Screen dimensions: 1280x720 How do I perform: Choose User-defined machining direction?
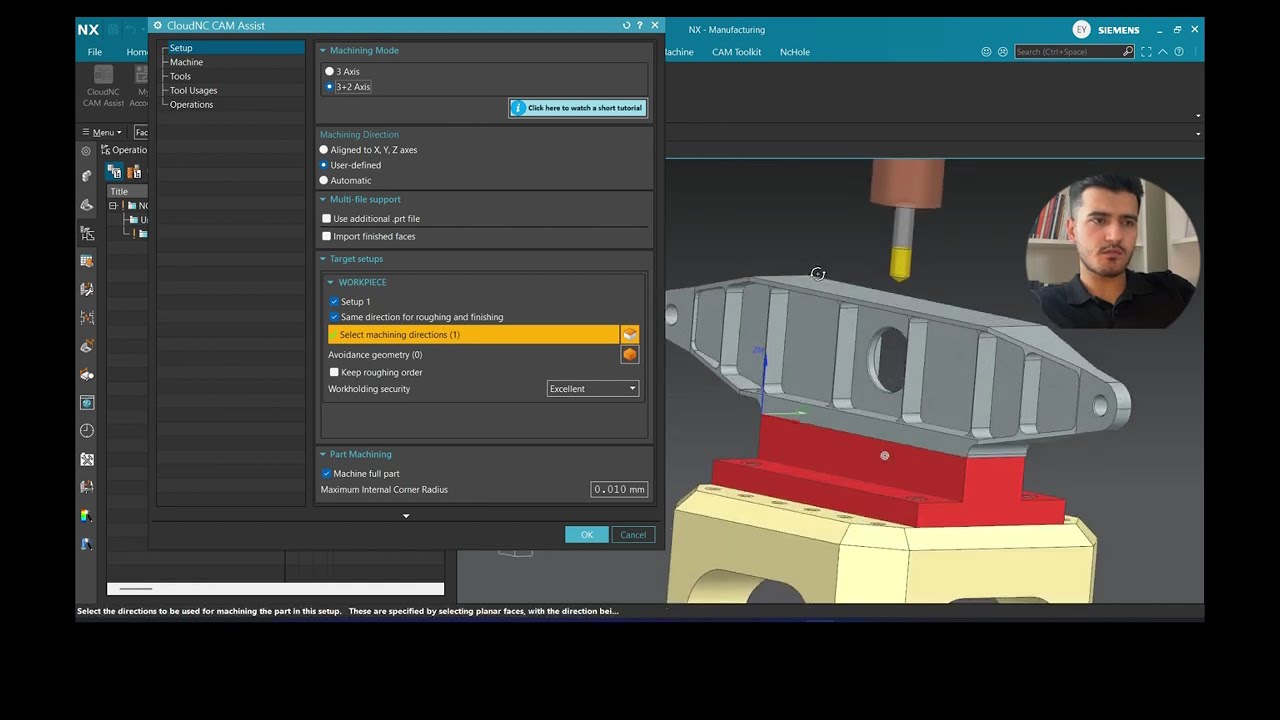[323, 165]
